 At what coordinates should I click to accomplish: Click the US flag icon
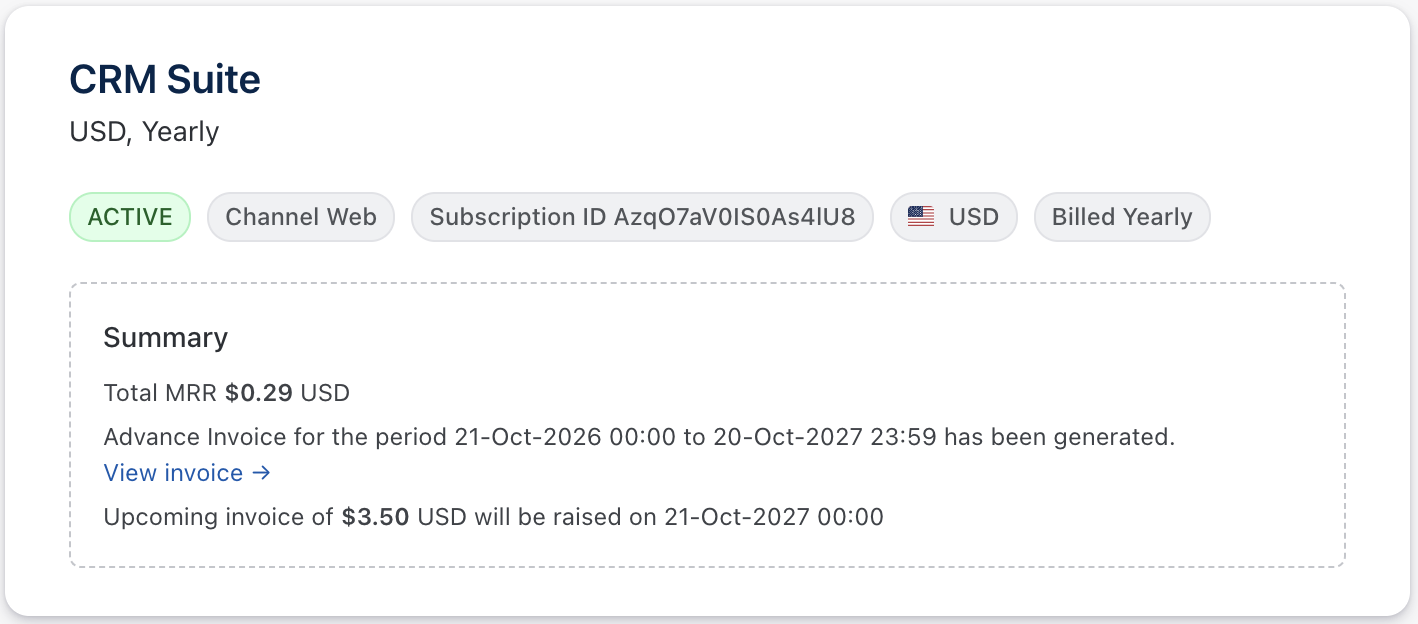click(x=921, y=217)
